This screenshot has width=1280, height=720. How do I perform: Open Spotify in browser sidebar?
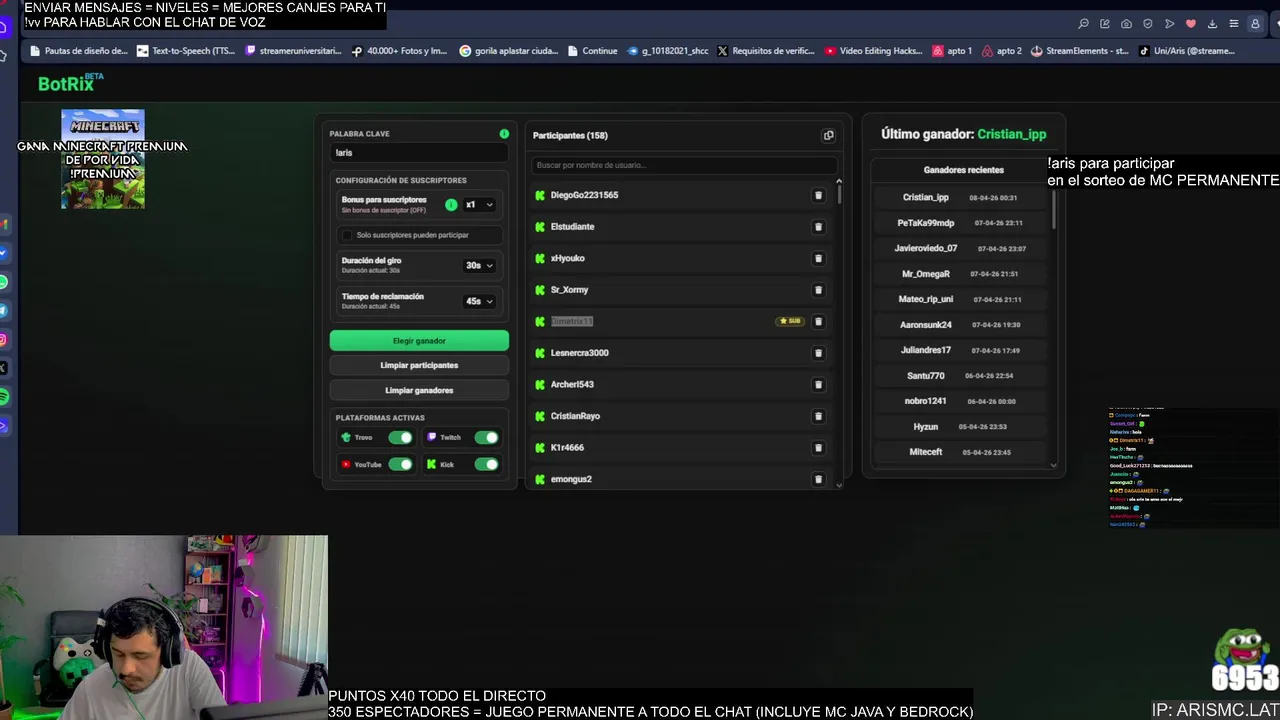tap(4, 397)
